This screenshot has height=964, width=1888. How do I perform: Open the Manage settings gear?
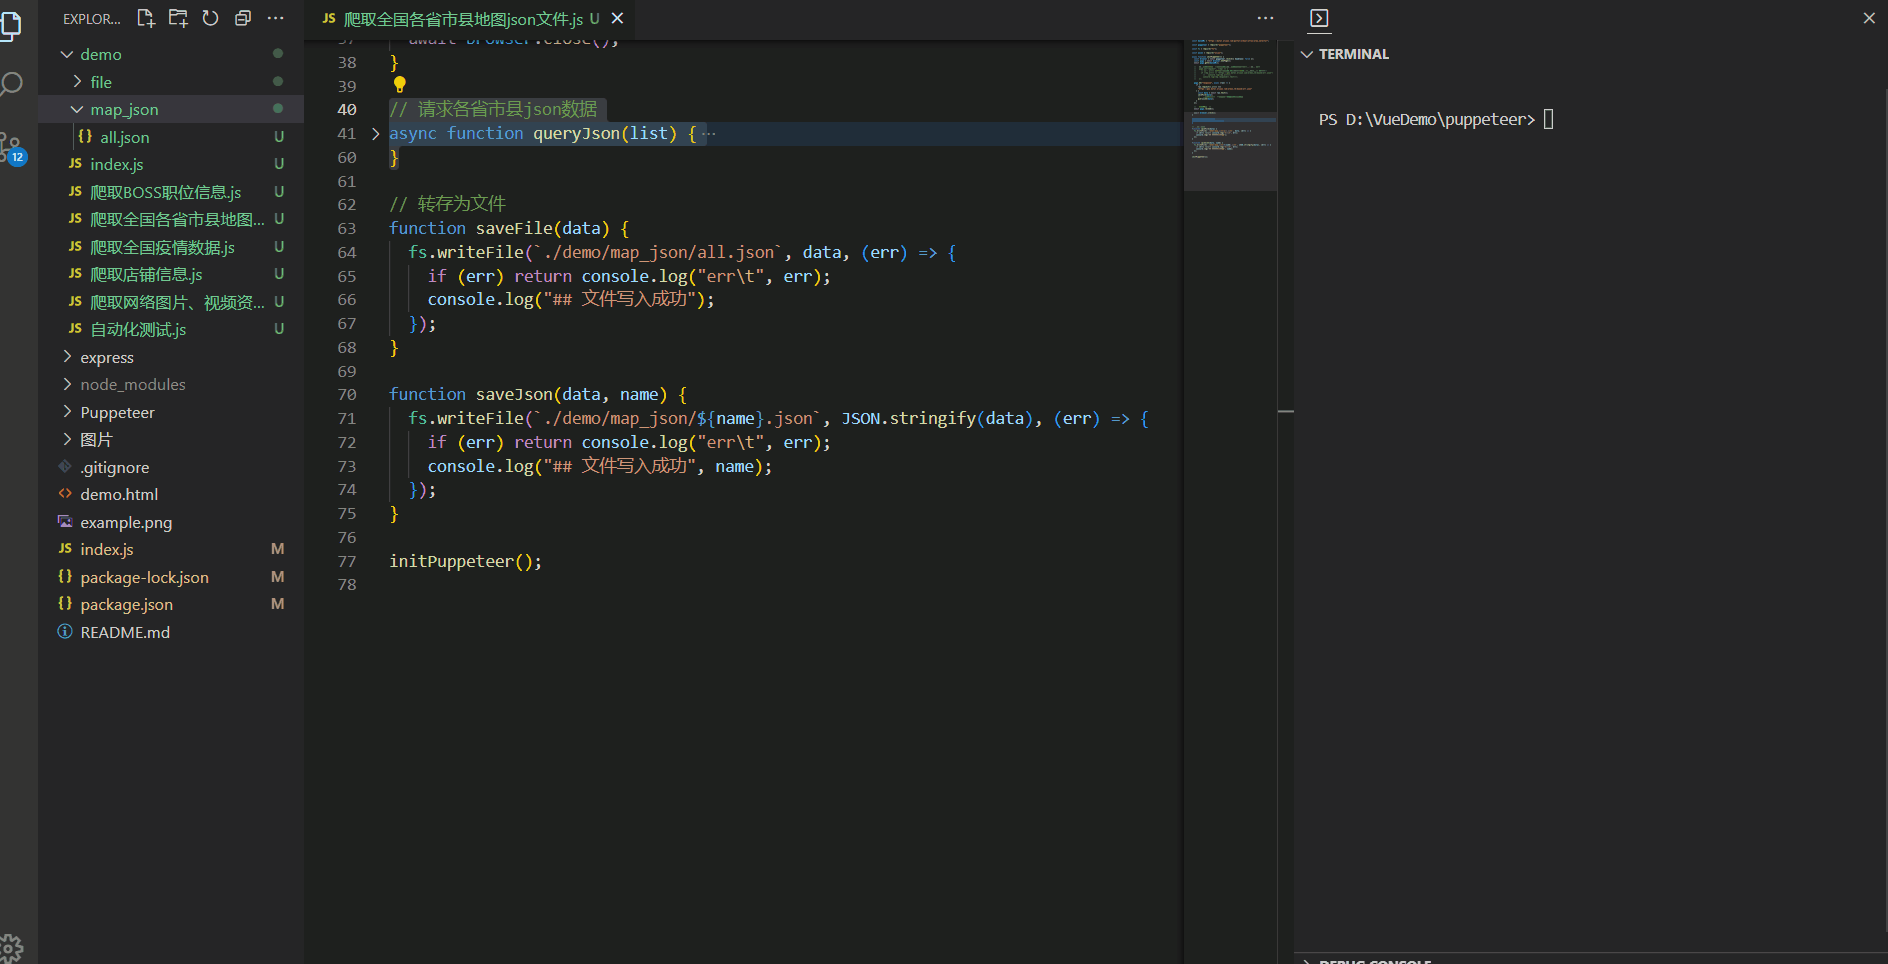tap(12, 947)
